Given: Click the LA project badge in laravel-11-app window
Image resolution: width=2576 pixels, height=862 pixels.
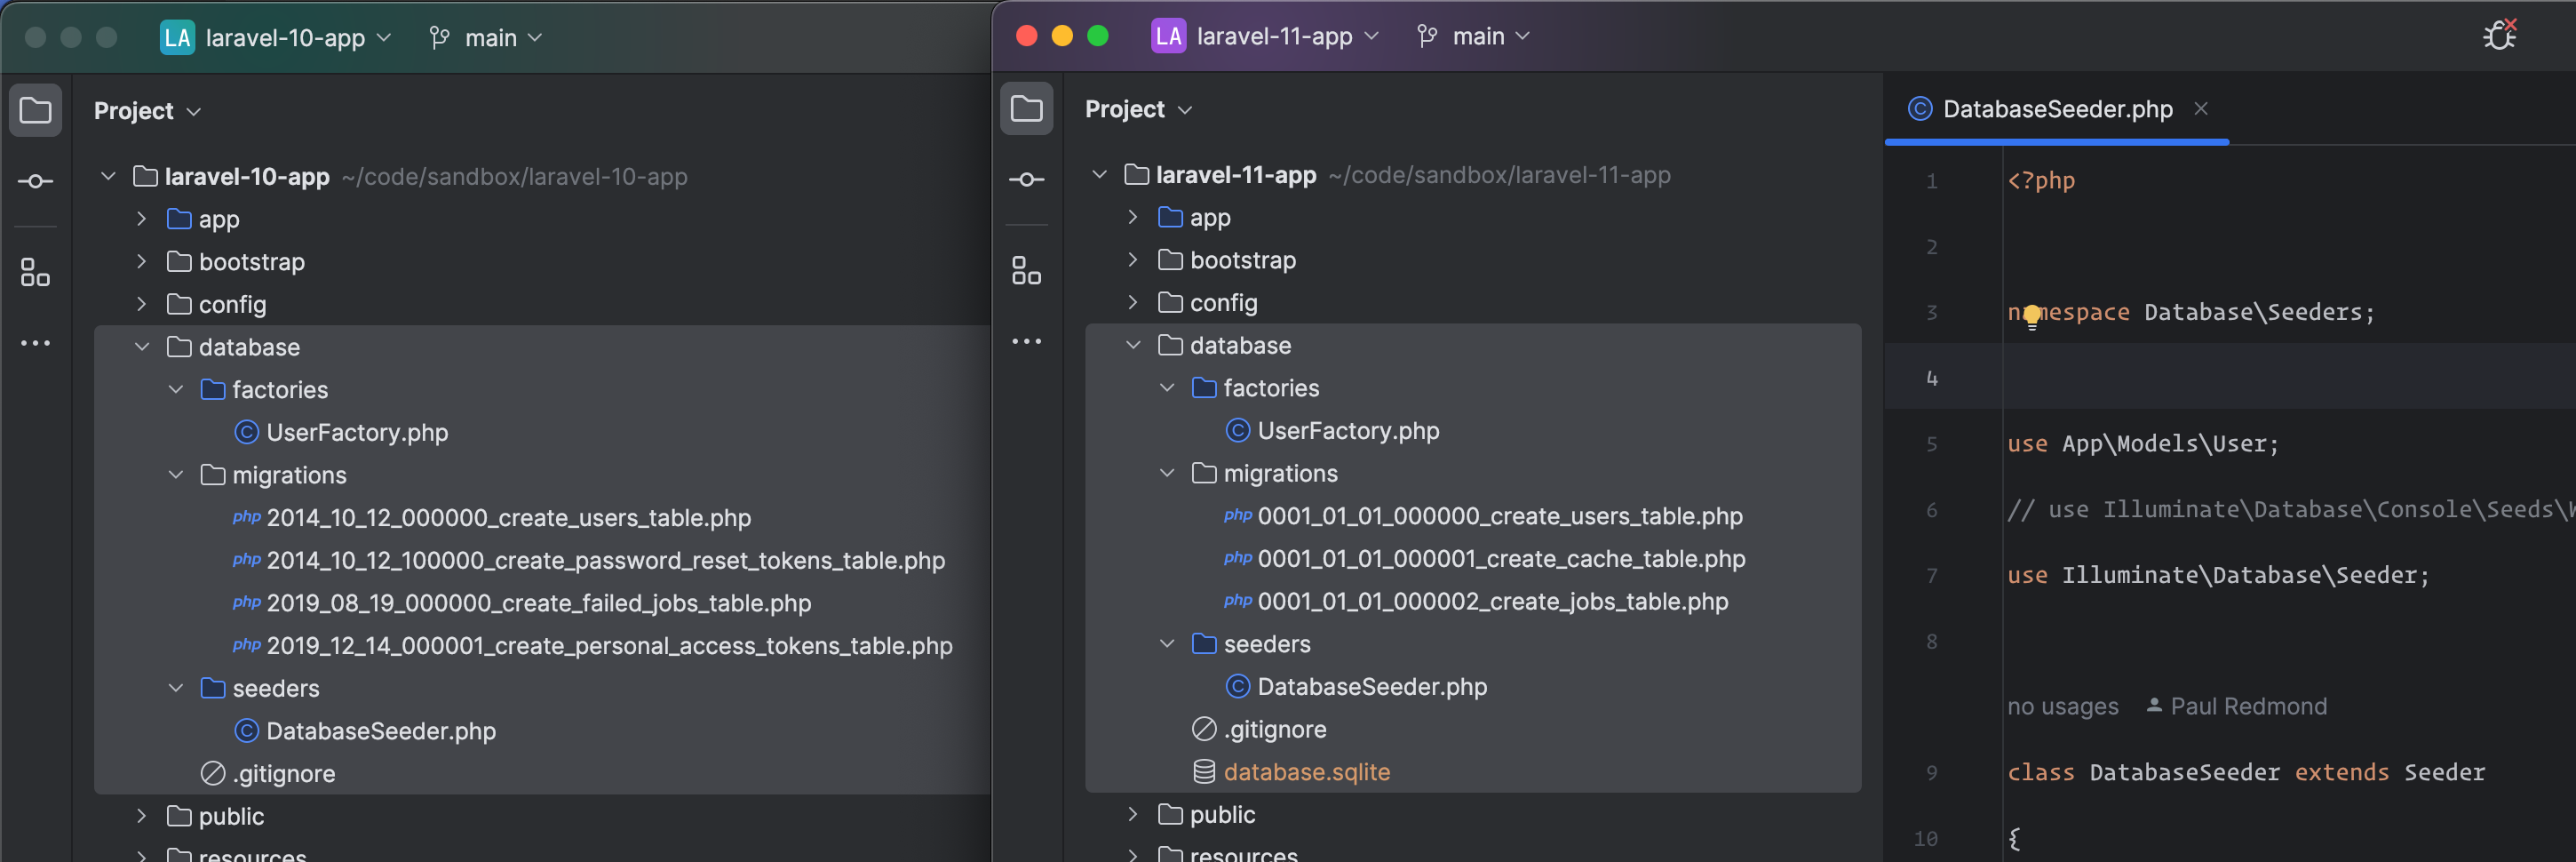Looking at the screenshot, I should pos(1168,36).
